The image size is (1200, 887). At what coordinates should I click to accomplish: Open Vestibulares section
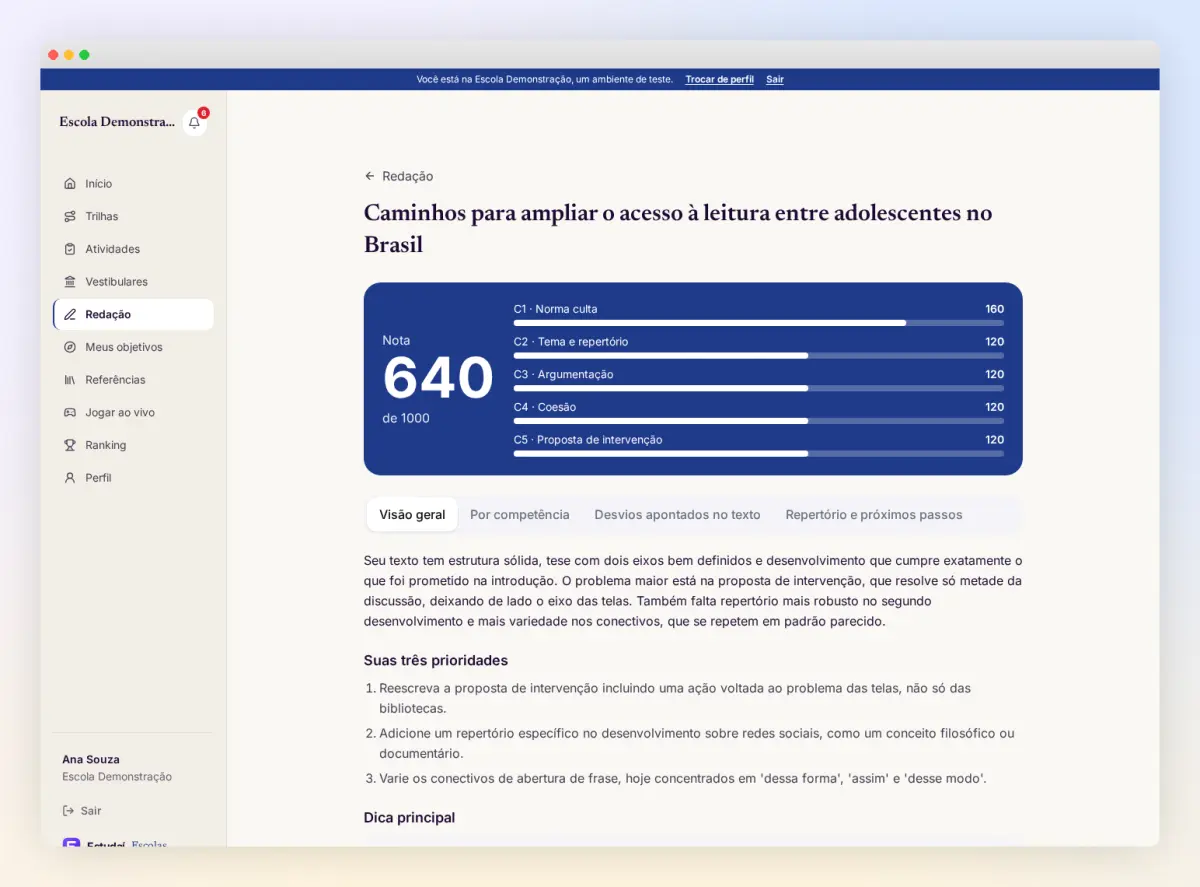133,282
